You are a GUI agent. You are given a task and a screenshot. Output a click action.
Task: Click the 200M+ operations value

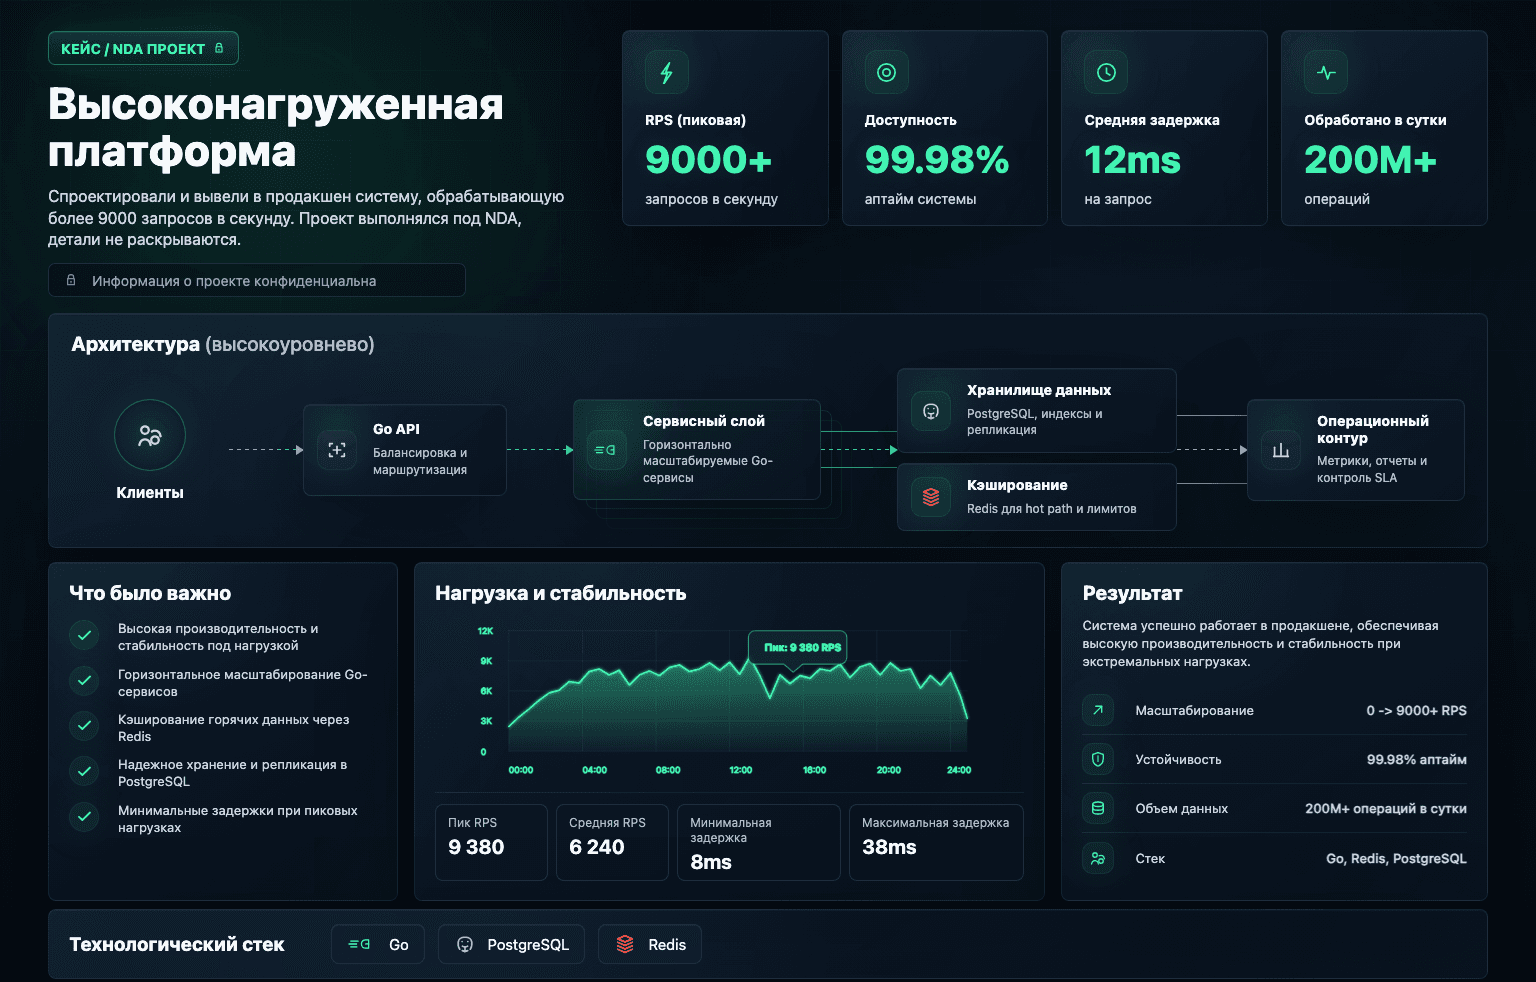pos(1371,160)
